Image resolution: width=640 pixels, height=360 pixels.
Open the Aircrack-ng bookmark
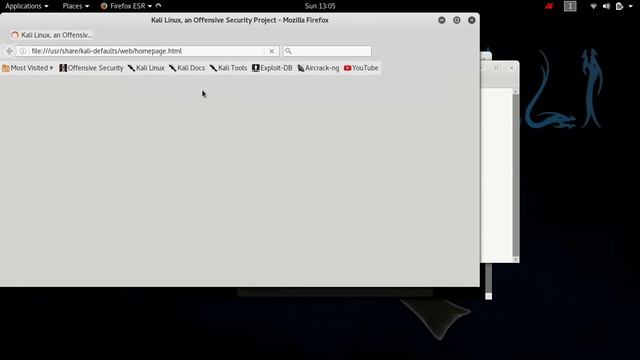(318, 68)
